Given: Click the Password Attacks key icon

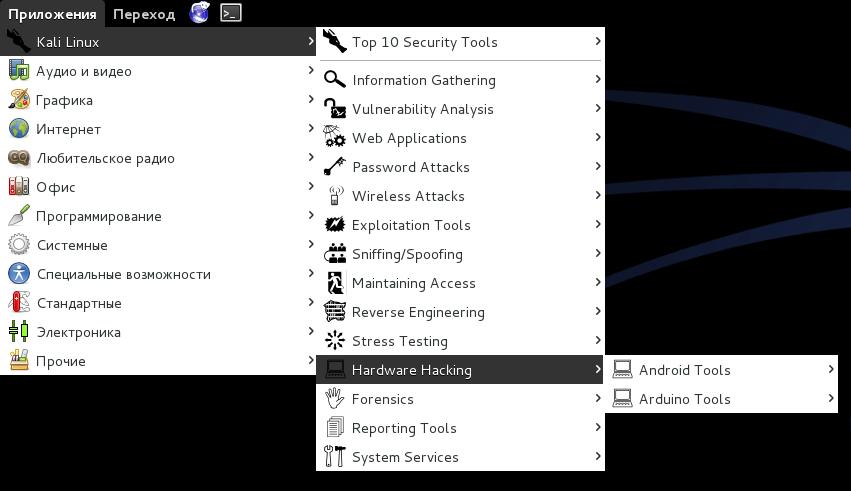Looking at the screenshot, I should point(335,167).
